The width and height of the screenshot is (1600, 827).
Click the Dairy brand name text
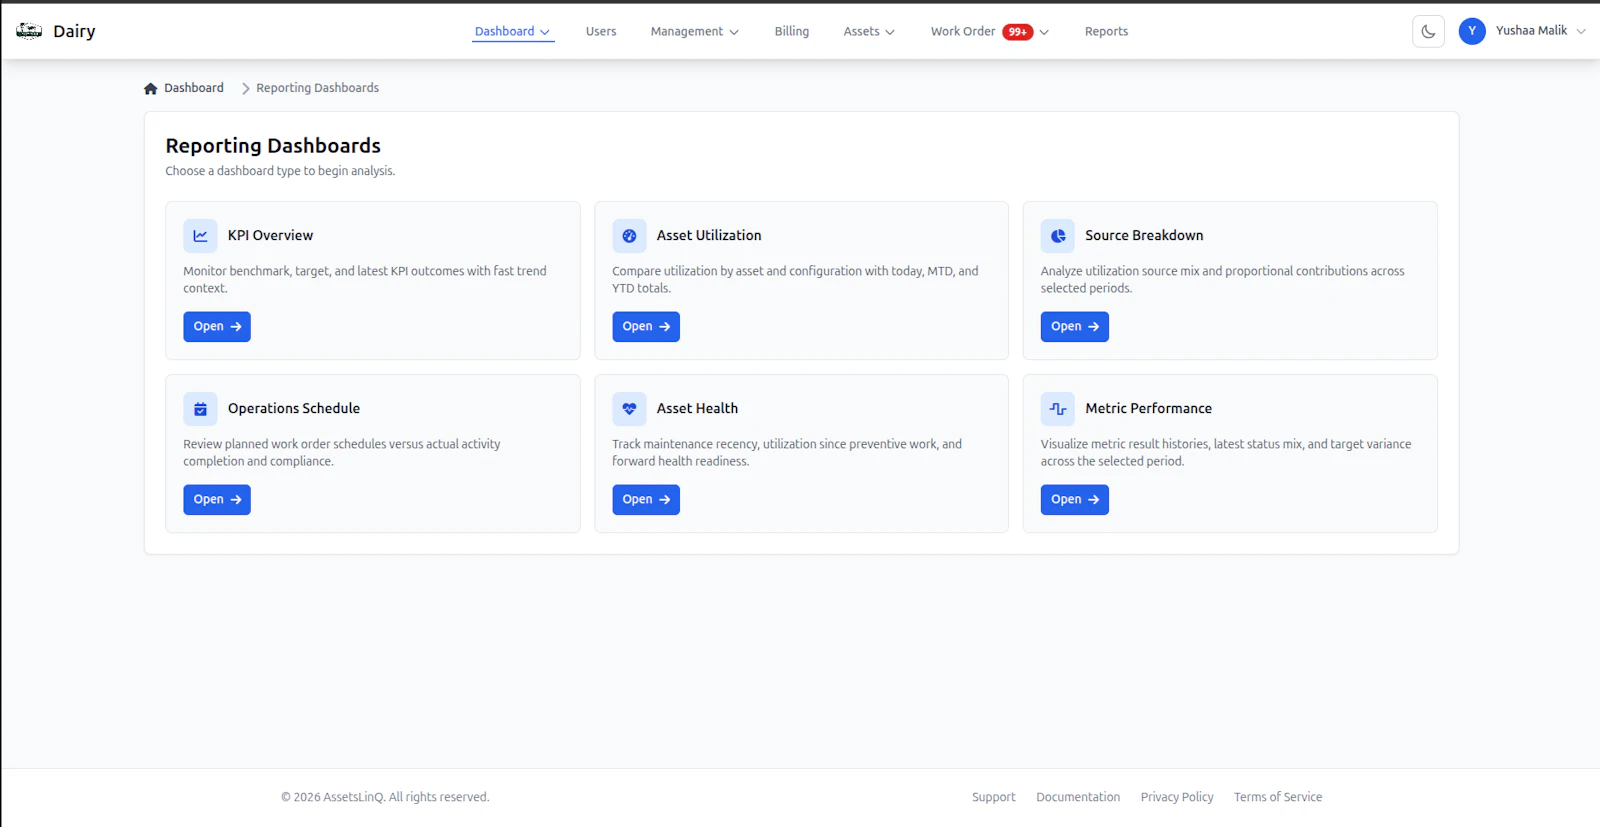tap(74, 32)
